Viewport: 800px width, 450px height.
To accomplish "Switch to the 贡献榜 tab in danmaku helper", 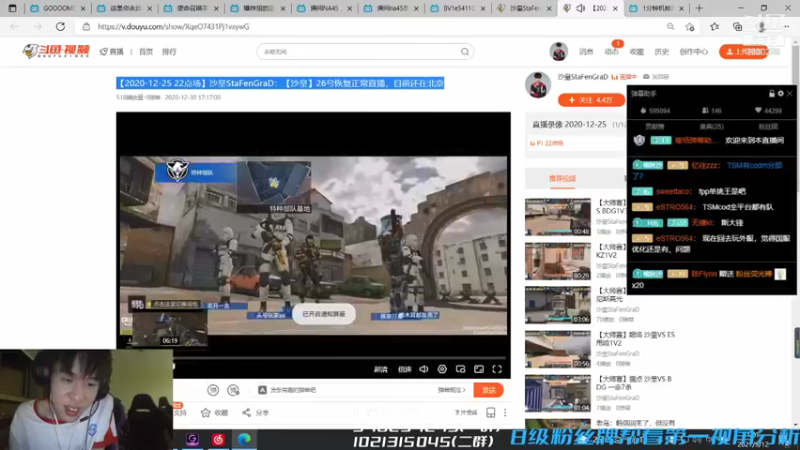I will coord(654,127).
